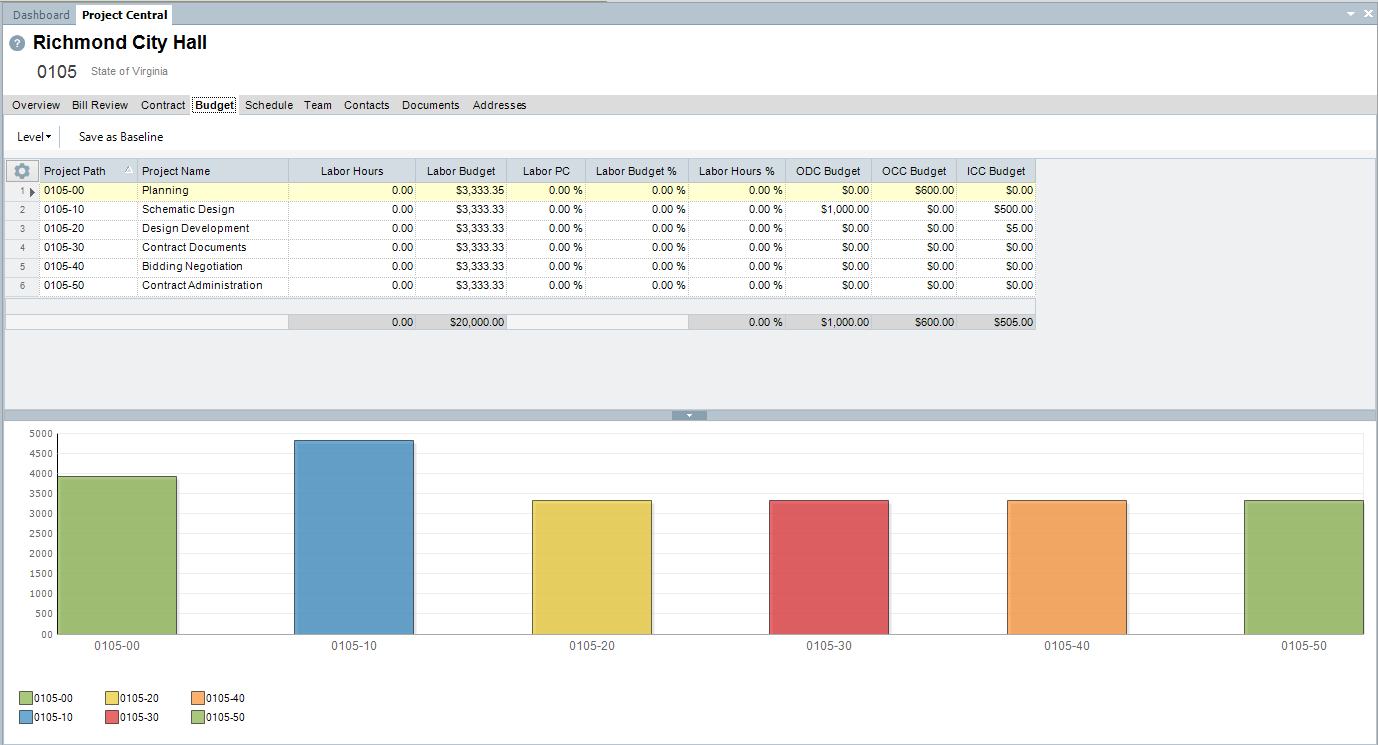The height and width of the screenshot is (745, 1378).
Task: Open the Contacts tab
Action: click(x=367, y=105)
